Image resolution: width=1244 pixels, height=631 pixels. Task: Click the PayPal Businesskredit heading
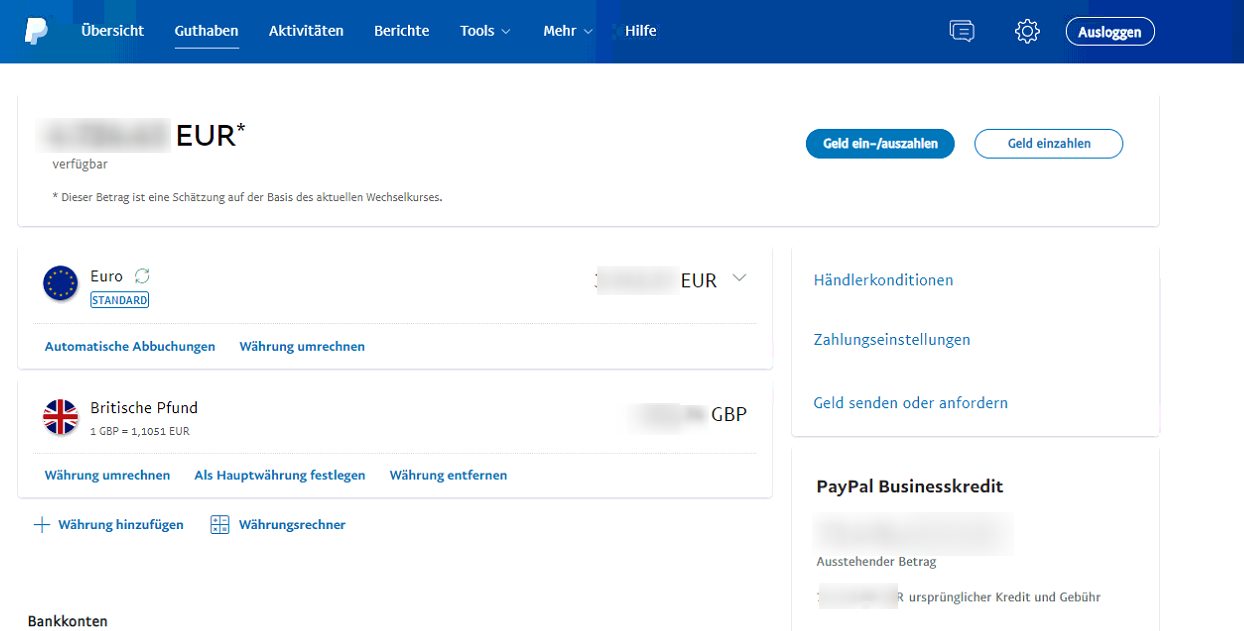(x=910, y=487)
